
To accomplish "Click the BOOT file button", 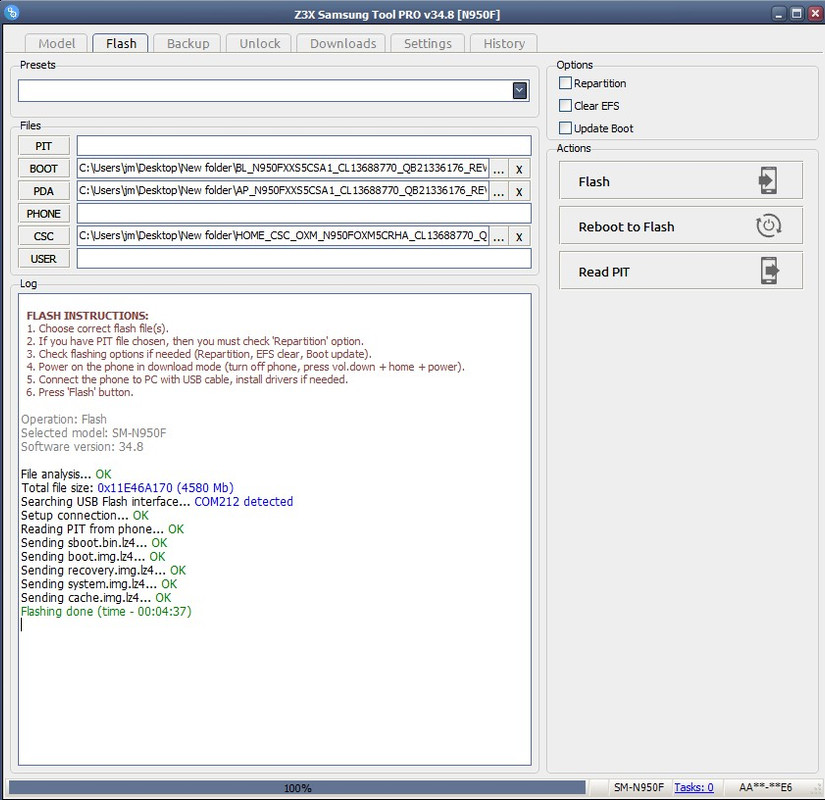I will click(44, 168).
